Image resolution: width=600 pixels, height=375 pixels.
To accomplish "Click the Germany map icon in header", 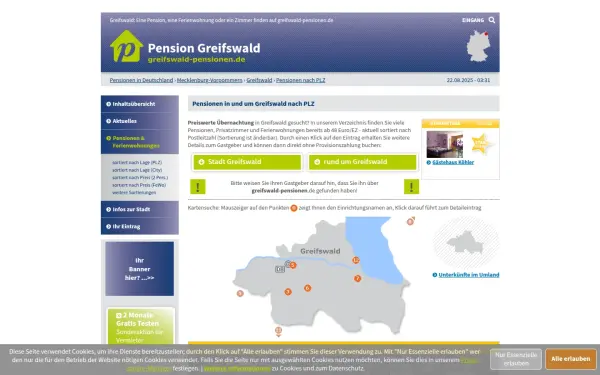I will [x=478, y=46].
